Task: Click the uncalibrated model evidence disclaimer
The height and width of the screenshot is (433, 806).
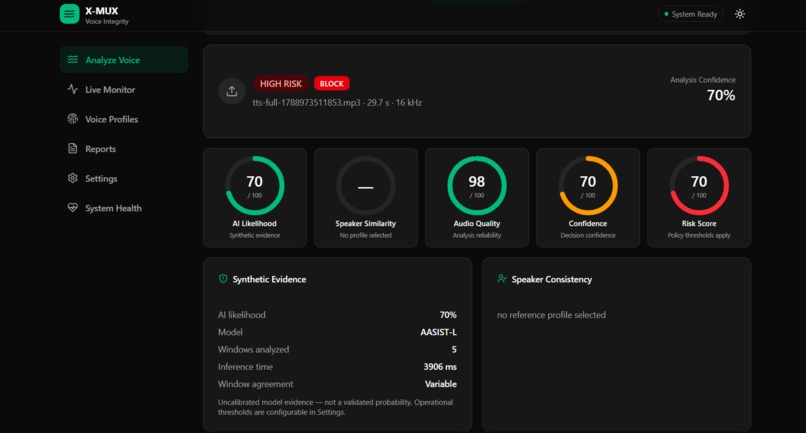Action: 335,407
